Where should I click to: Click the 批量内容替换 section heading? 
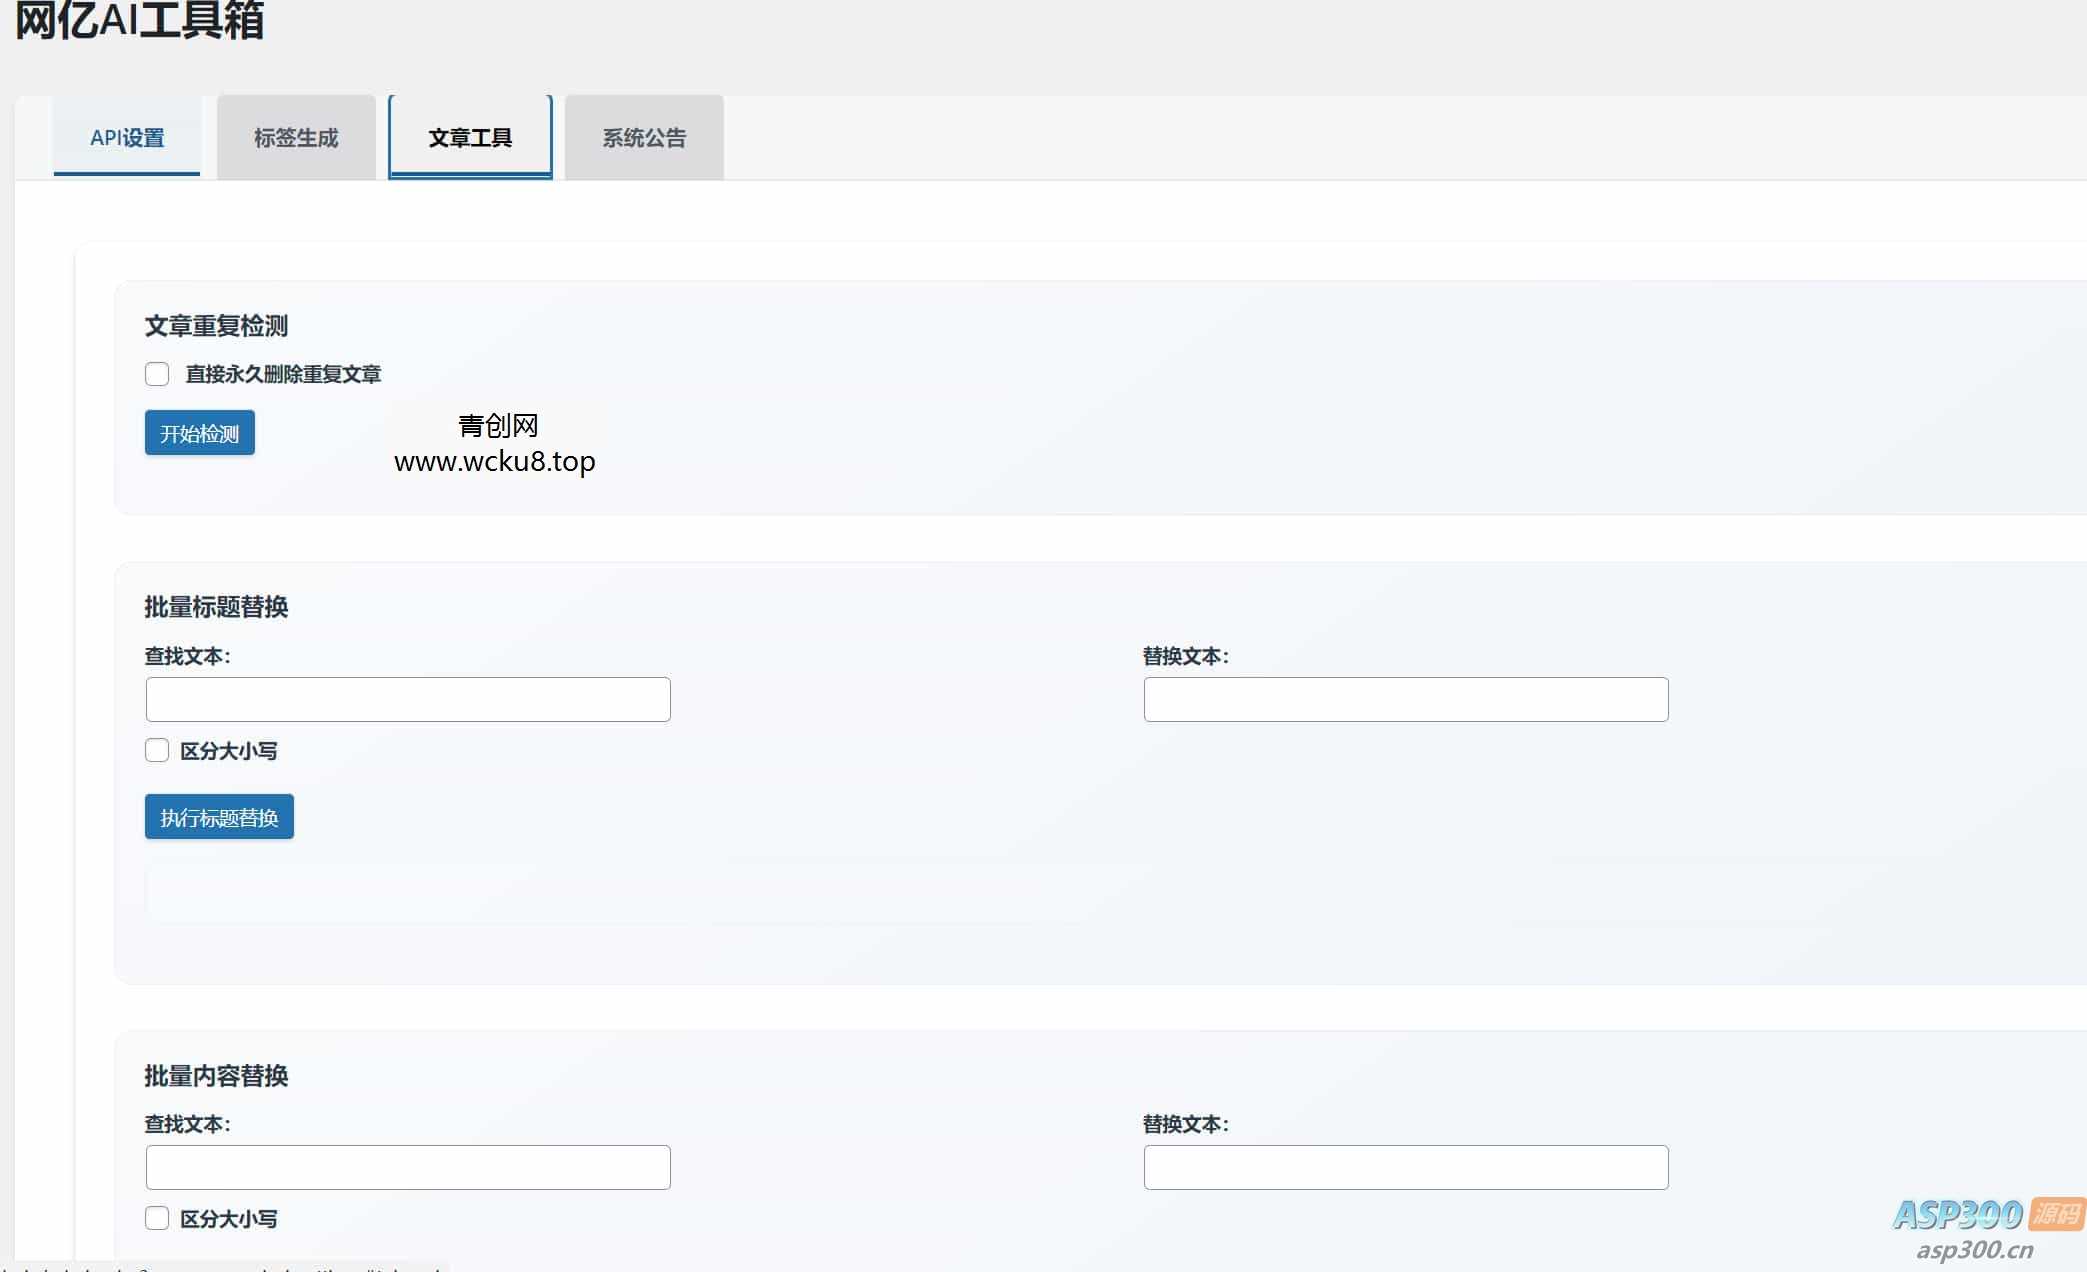216,1076
